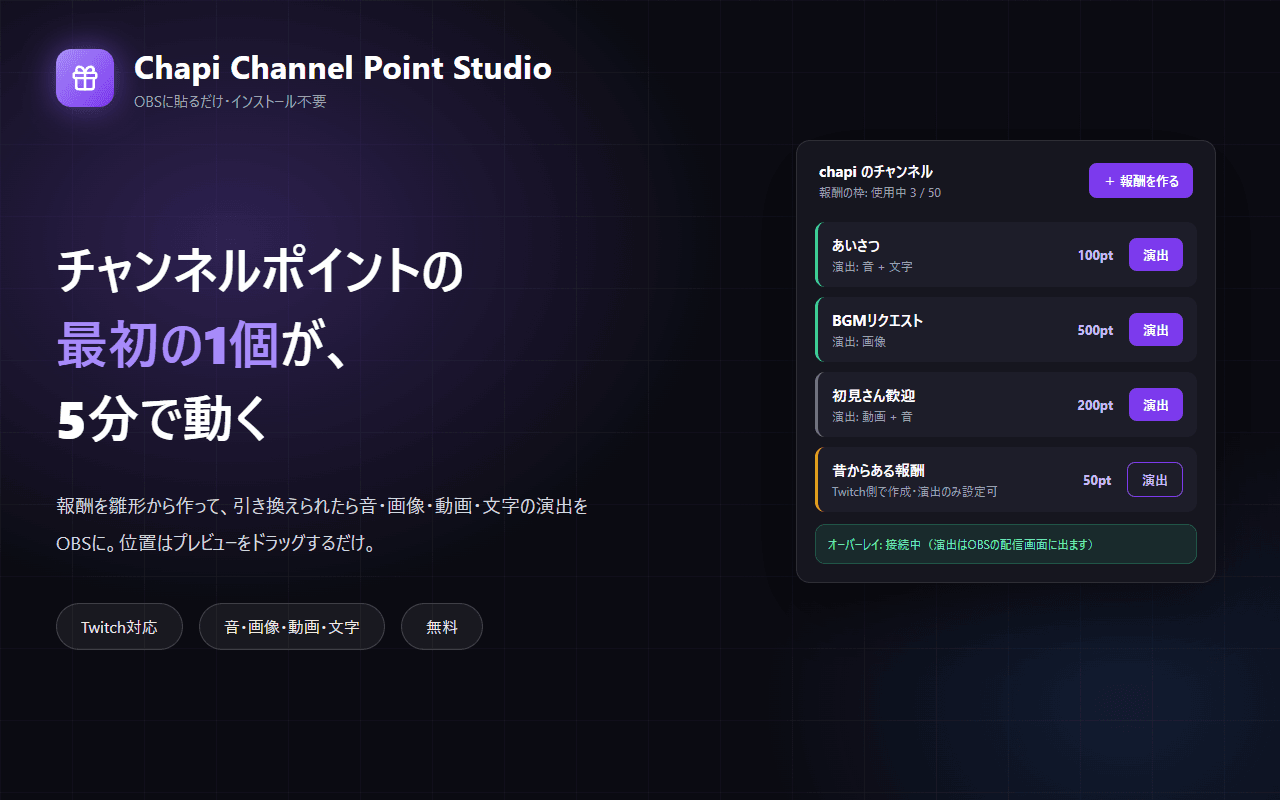Click 'Twitch側で作成・演出のみ設定可' note
The width and height of the screenshot is (1280, 800).
coord(915,492)
